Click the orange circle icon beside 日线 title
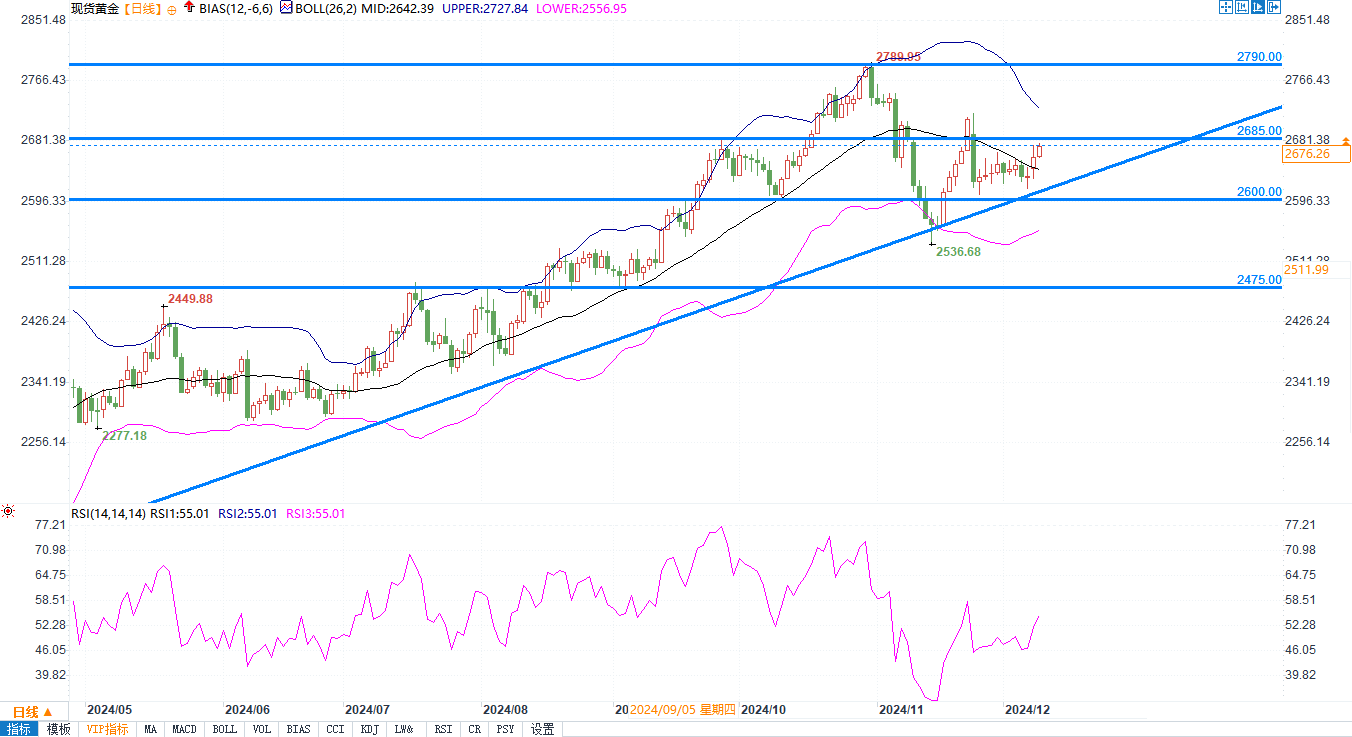This screenshot has height=737, width=1352. [171, 9]
